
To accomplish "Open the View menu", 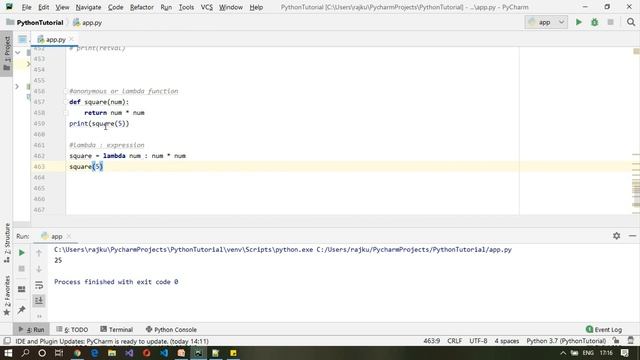I will [62, 7].
